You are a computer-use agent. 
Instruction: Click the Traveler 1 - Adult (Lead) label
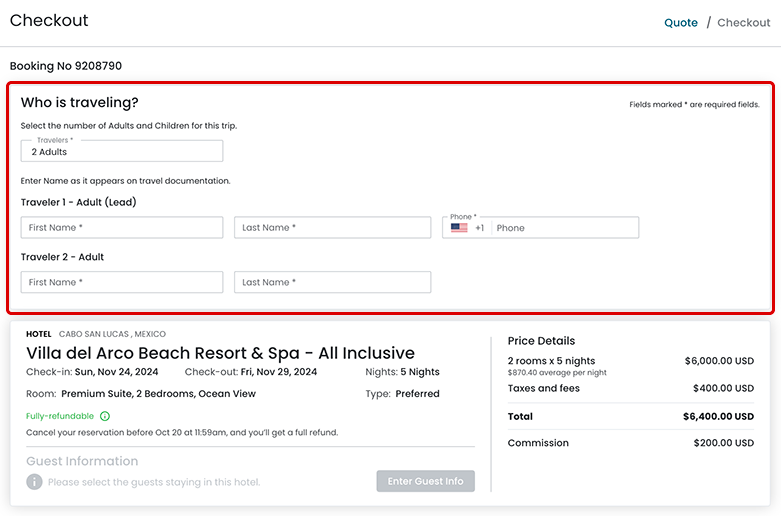[79, 202]
